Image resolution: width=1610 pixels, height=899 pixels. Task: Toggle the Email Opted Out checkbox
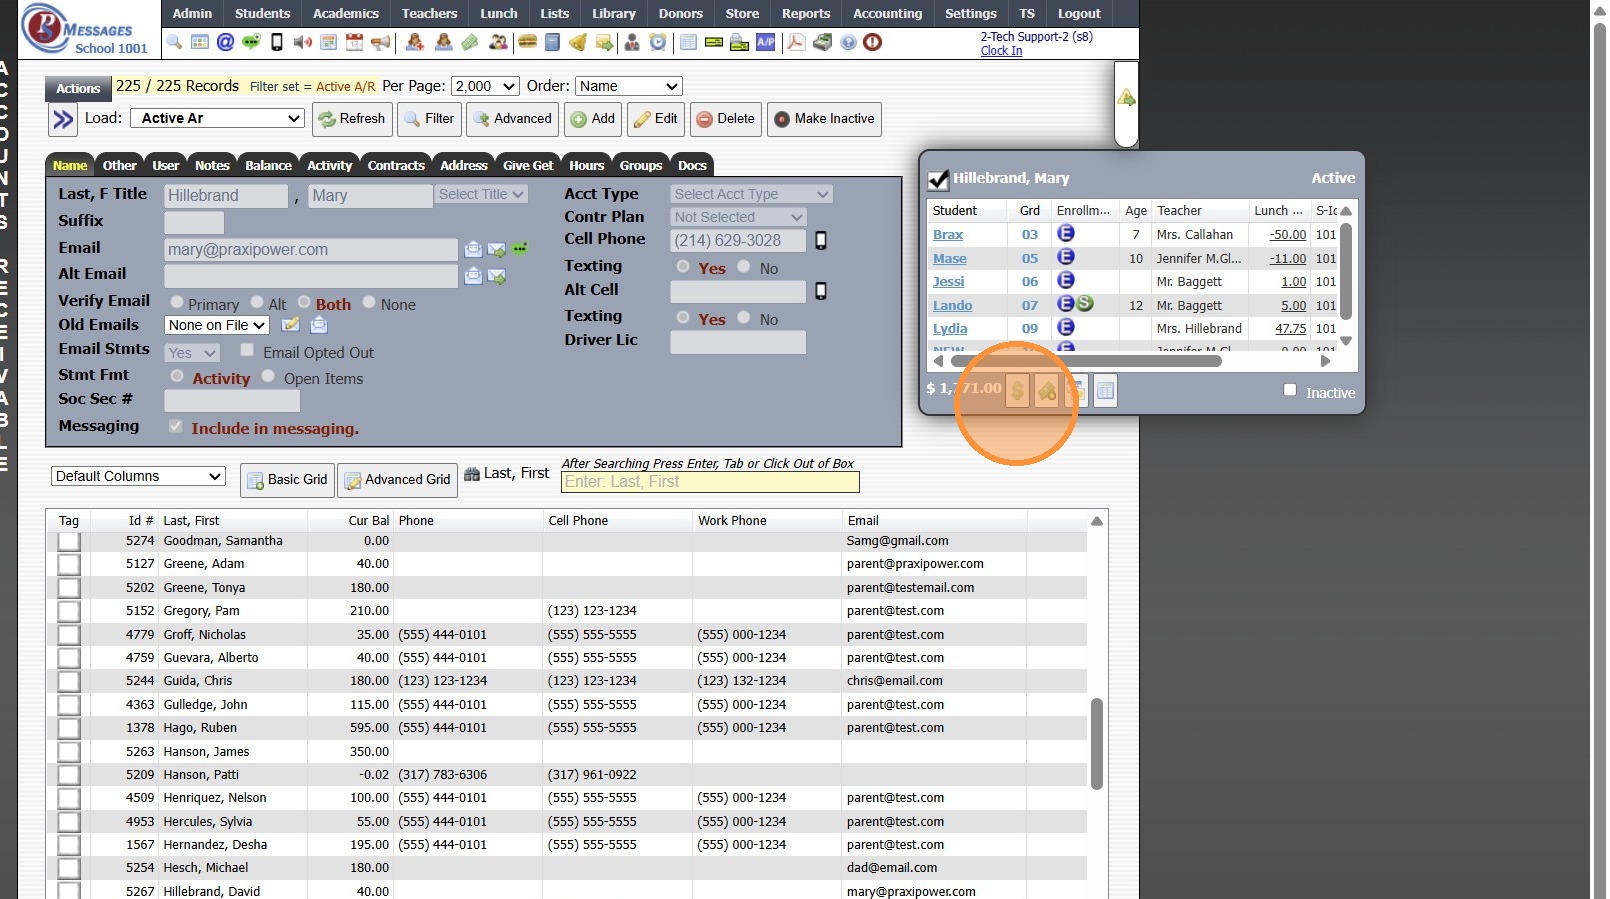coord(247,350)
